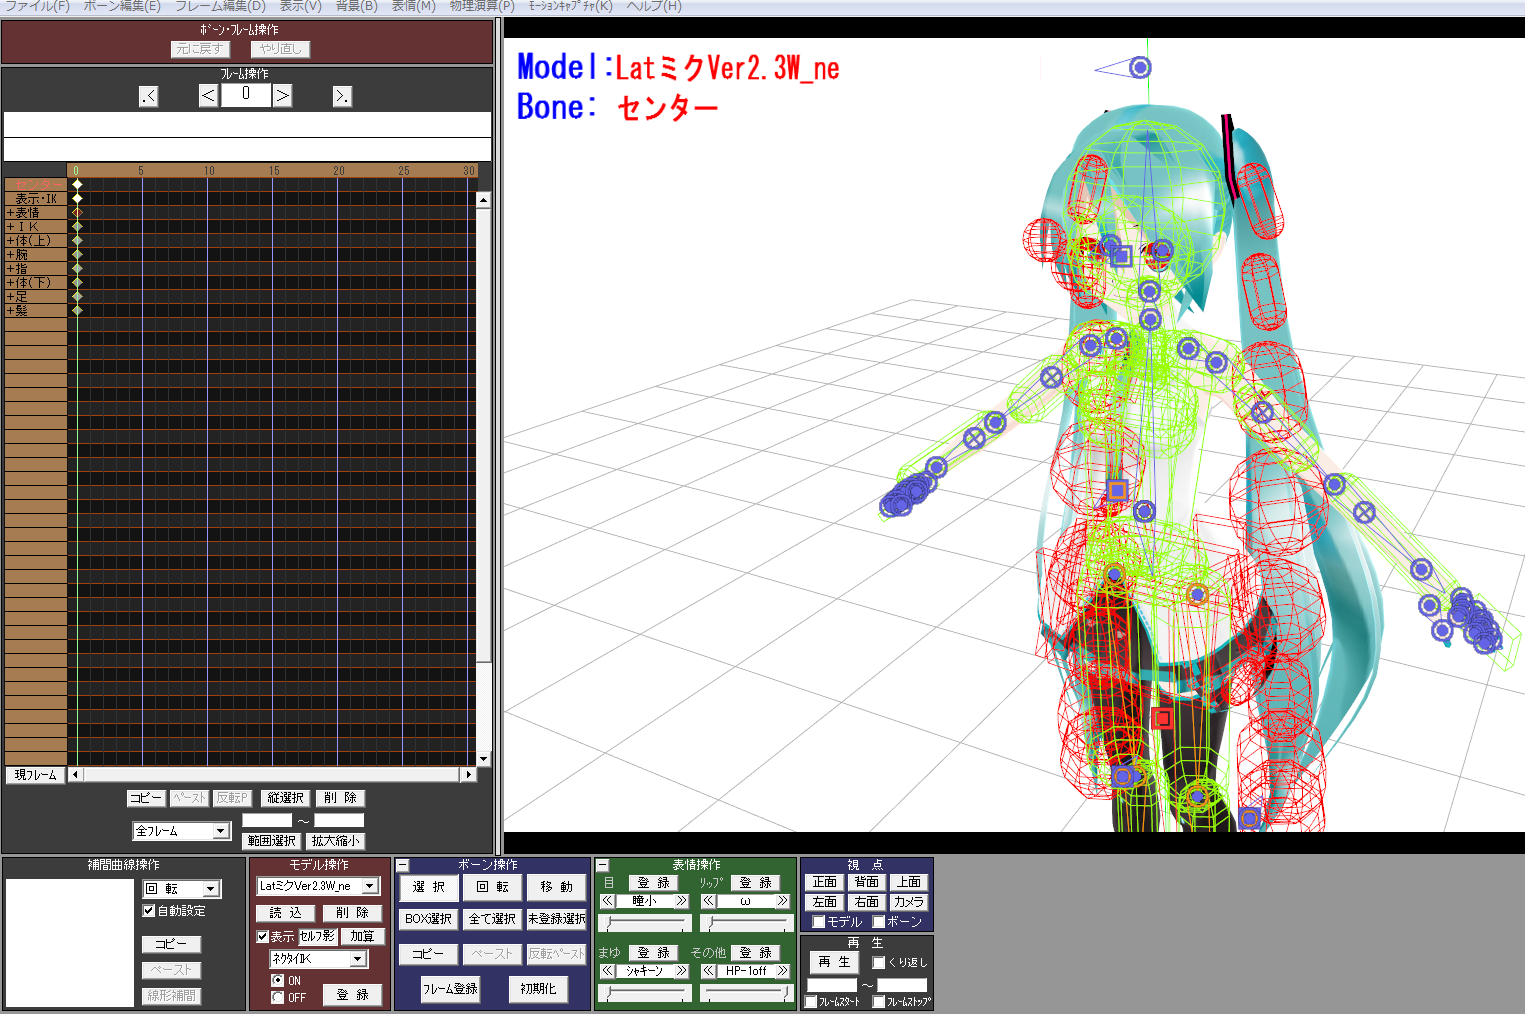
Task: Expand the +表情 track group
Action: coord(23,213)
